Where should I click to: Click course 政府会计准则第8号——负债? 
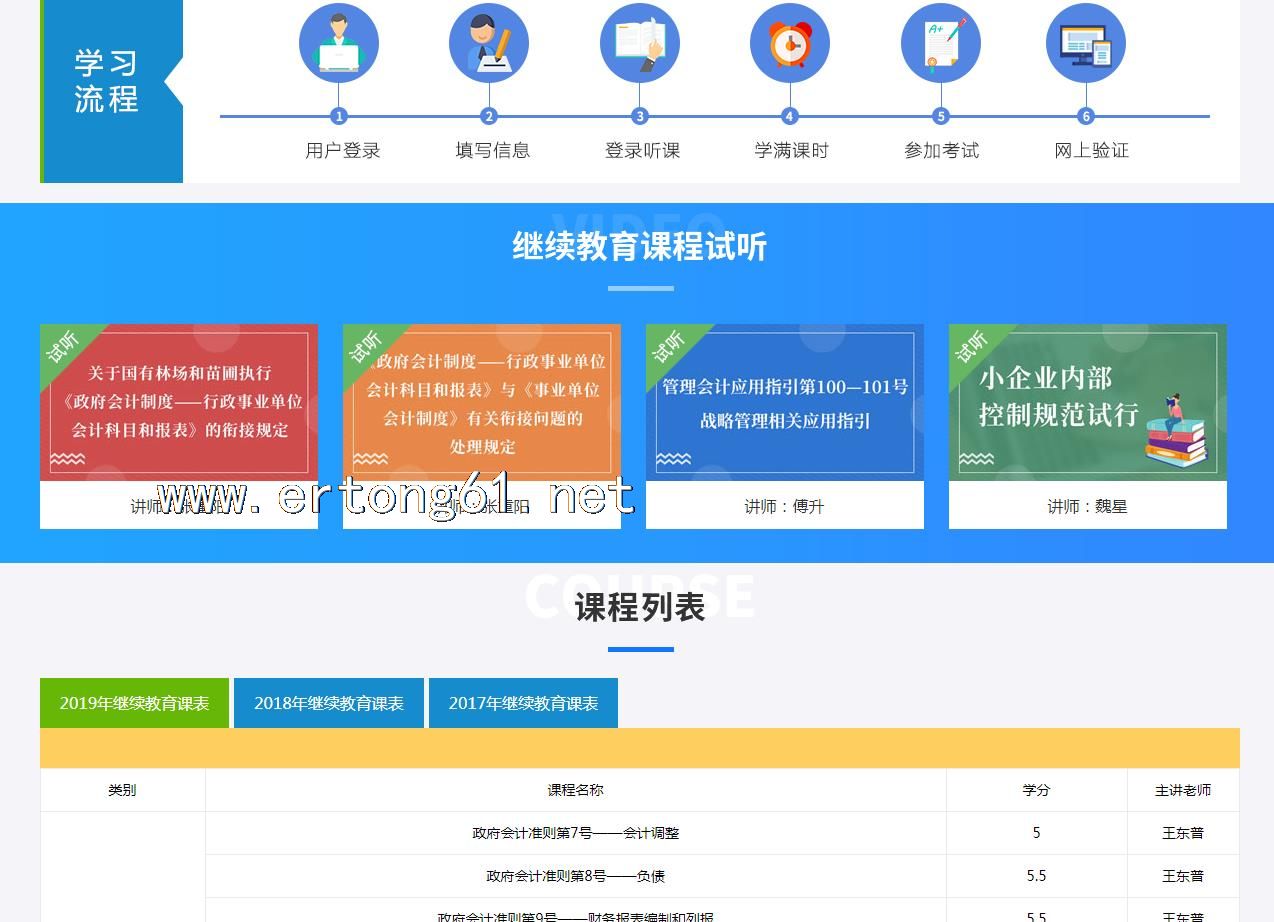pos(575,876)
